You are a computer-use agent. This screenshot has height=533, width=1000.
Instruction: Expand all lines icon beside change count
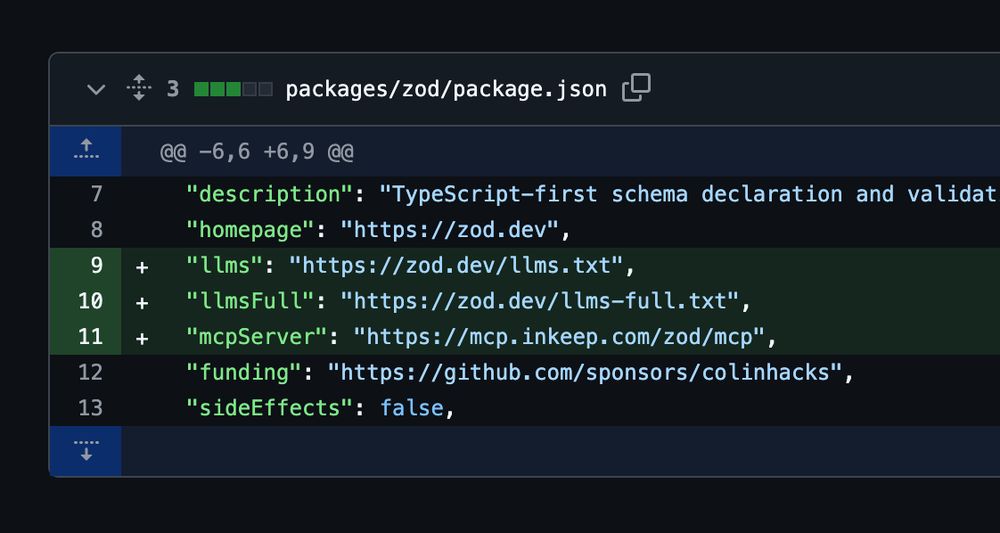click(x=138, y=89)
